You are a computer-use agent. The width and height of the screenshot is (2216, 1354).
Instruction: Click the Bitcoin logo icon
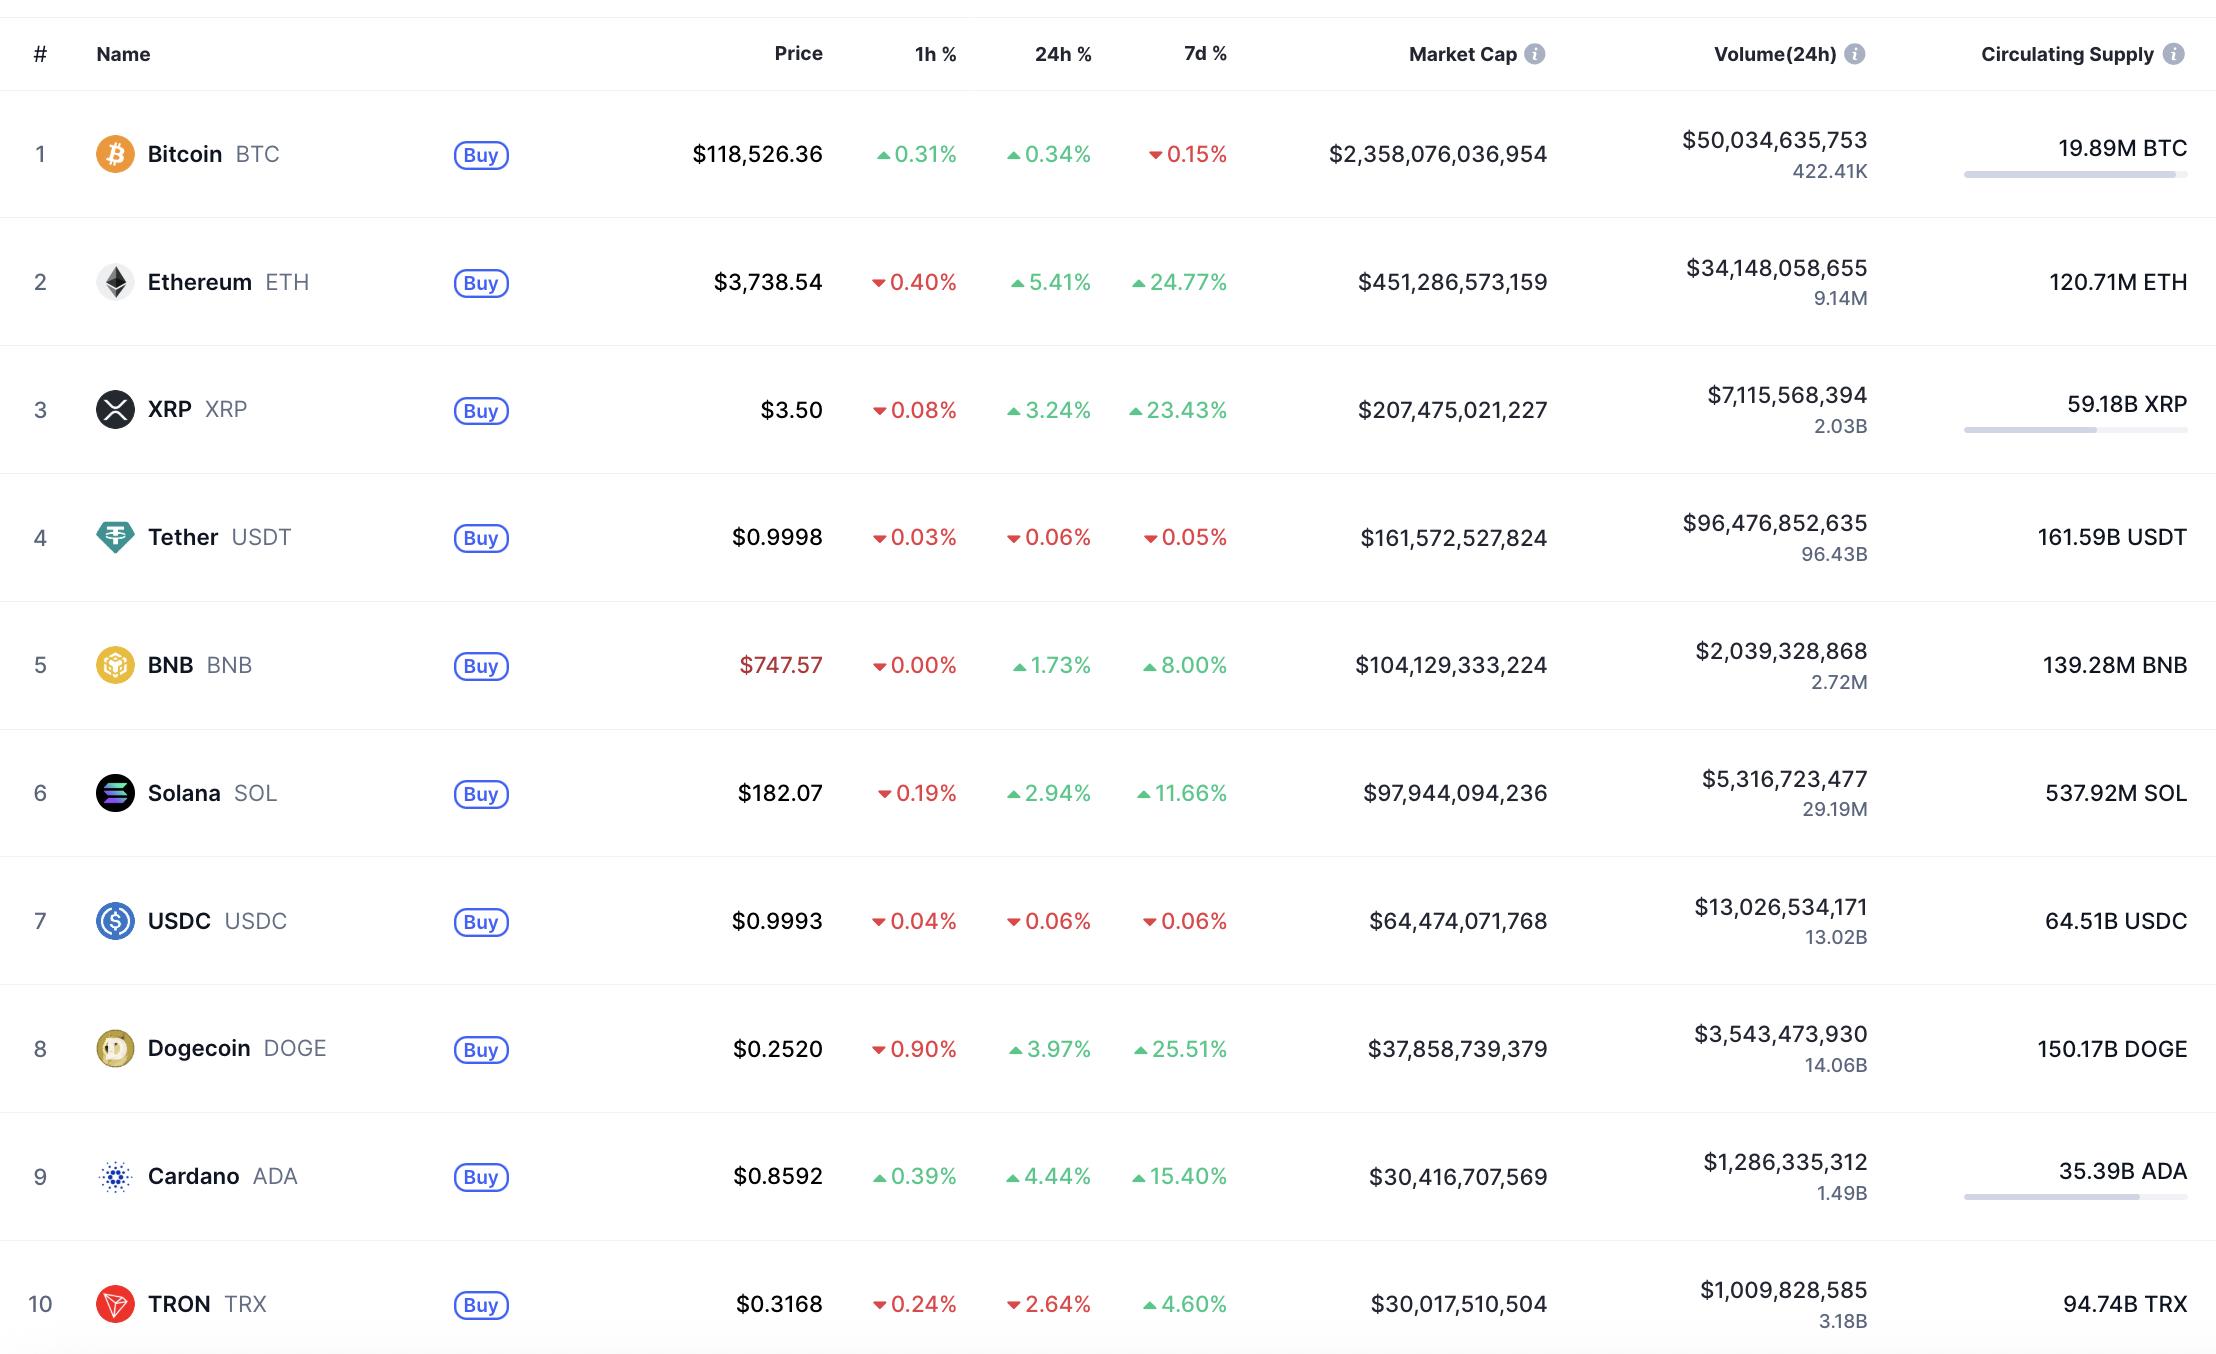(115, 154)
